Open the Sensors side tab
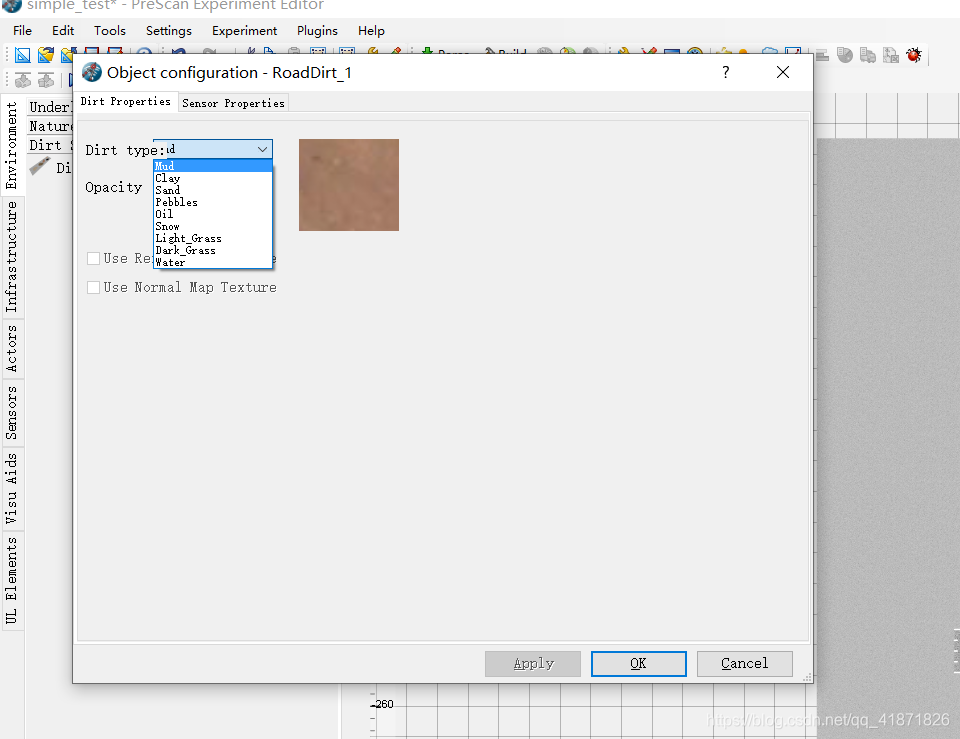The image size is (960, 739). click(x=12, y=413)
